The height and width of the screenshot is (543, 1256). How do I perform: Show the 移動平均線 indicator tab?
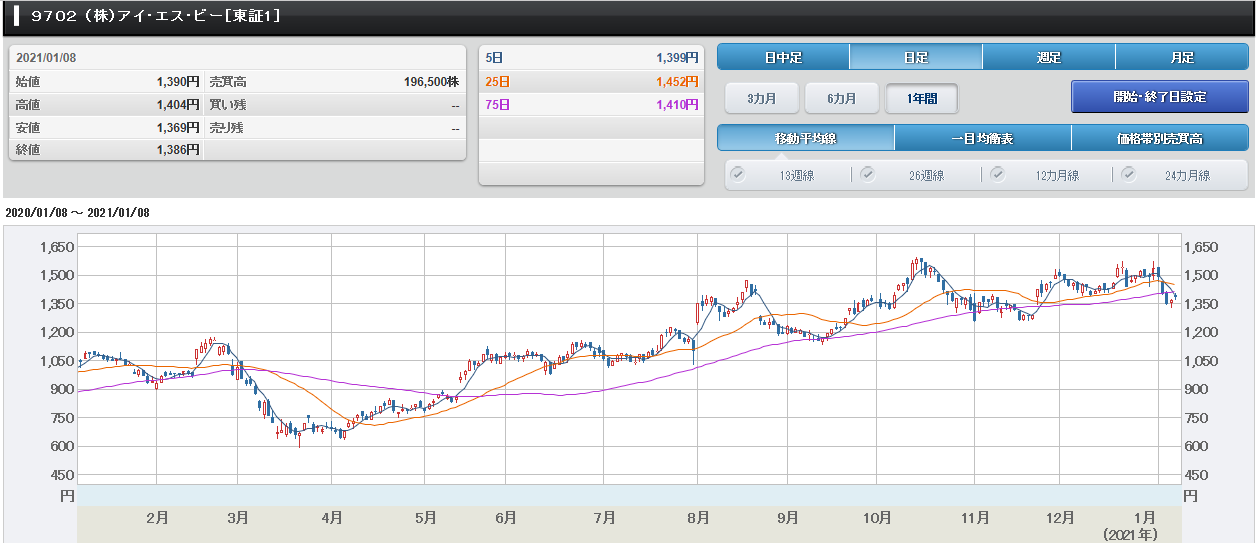point(805,138)
